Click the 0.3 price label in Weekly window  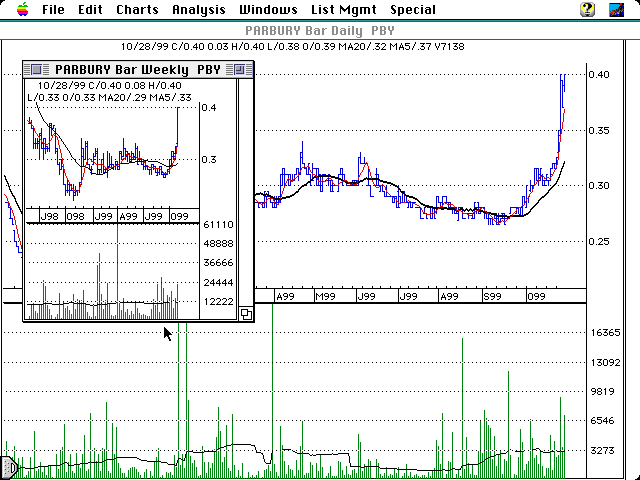coord(209,160)
